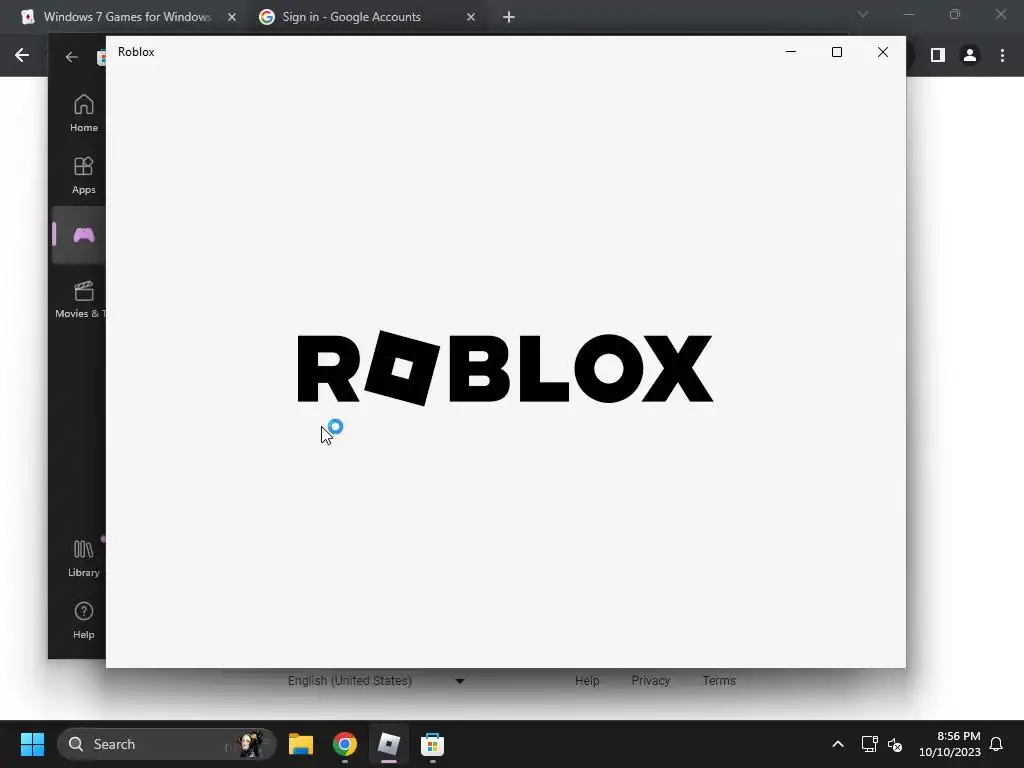This screenshot has height=768, width=1024.
Task: Expand Chrome tab search chevron
Action: tap(863, 14)
